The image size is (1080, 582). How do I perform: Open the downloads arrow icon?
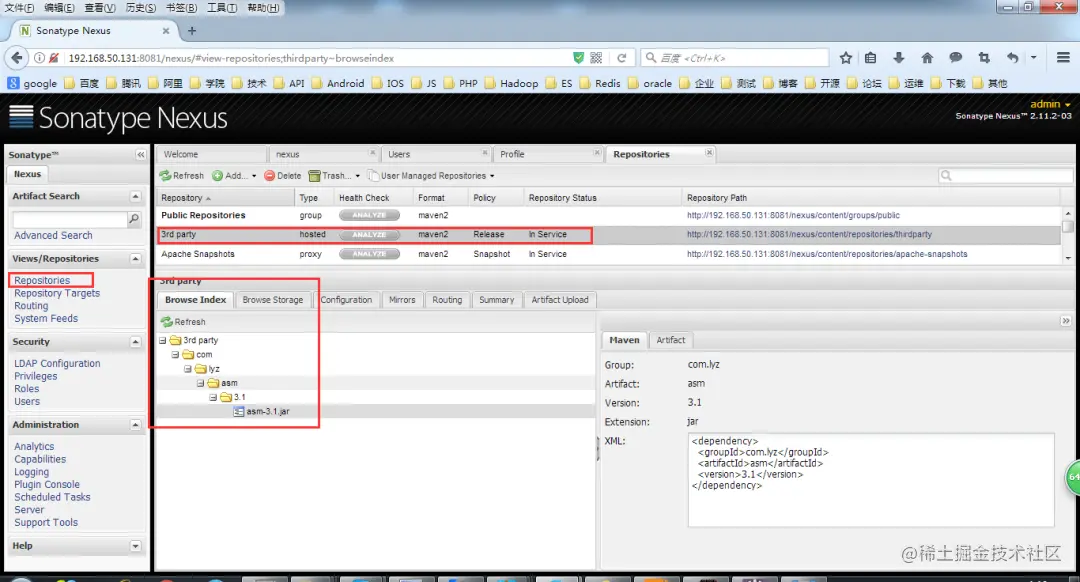tap(898, 58)
